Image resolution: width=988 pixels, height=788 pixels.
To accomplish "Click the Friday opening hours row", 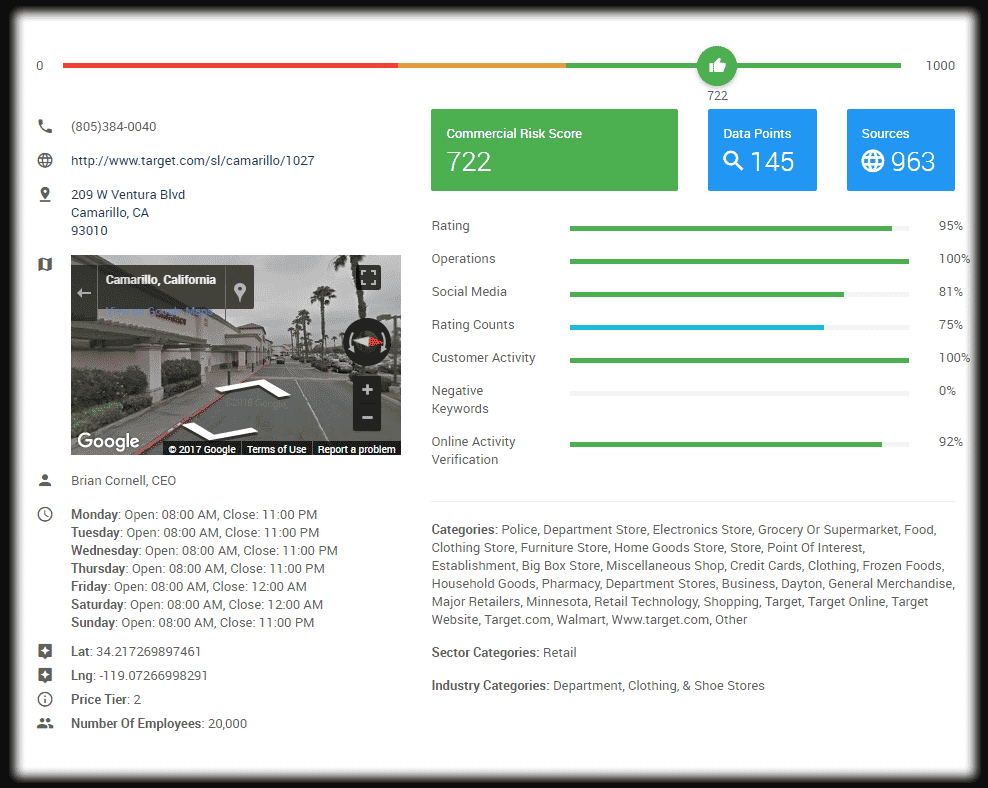I will pos(189,586).
